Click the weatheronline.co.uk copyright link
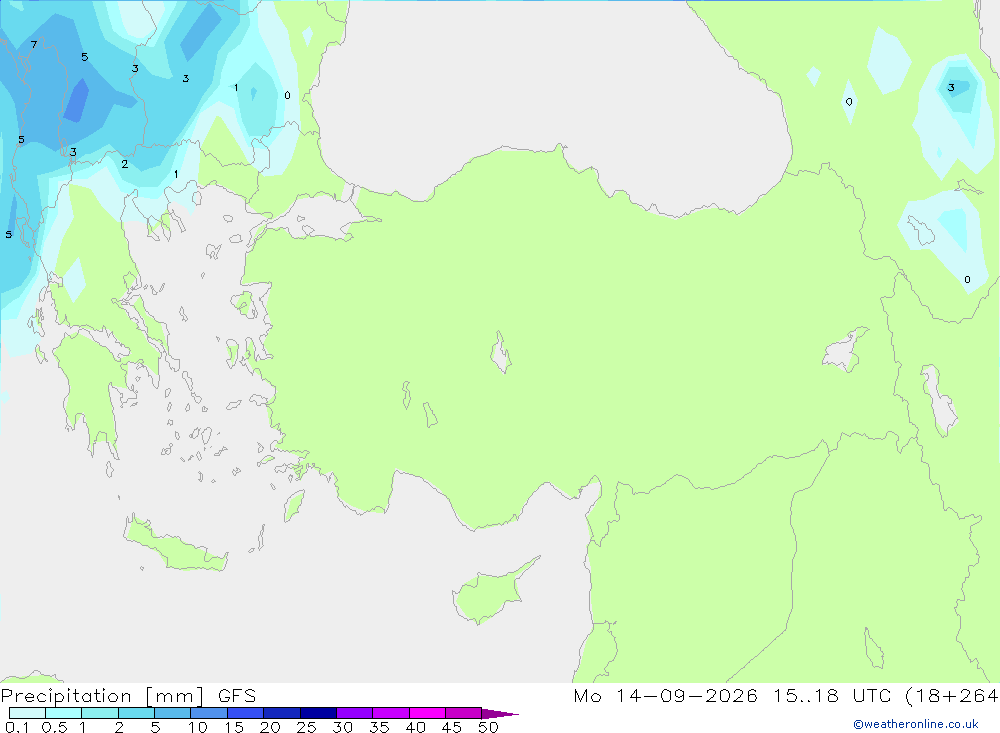 coord(915,724)
